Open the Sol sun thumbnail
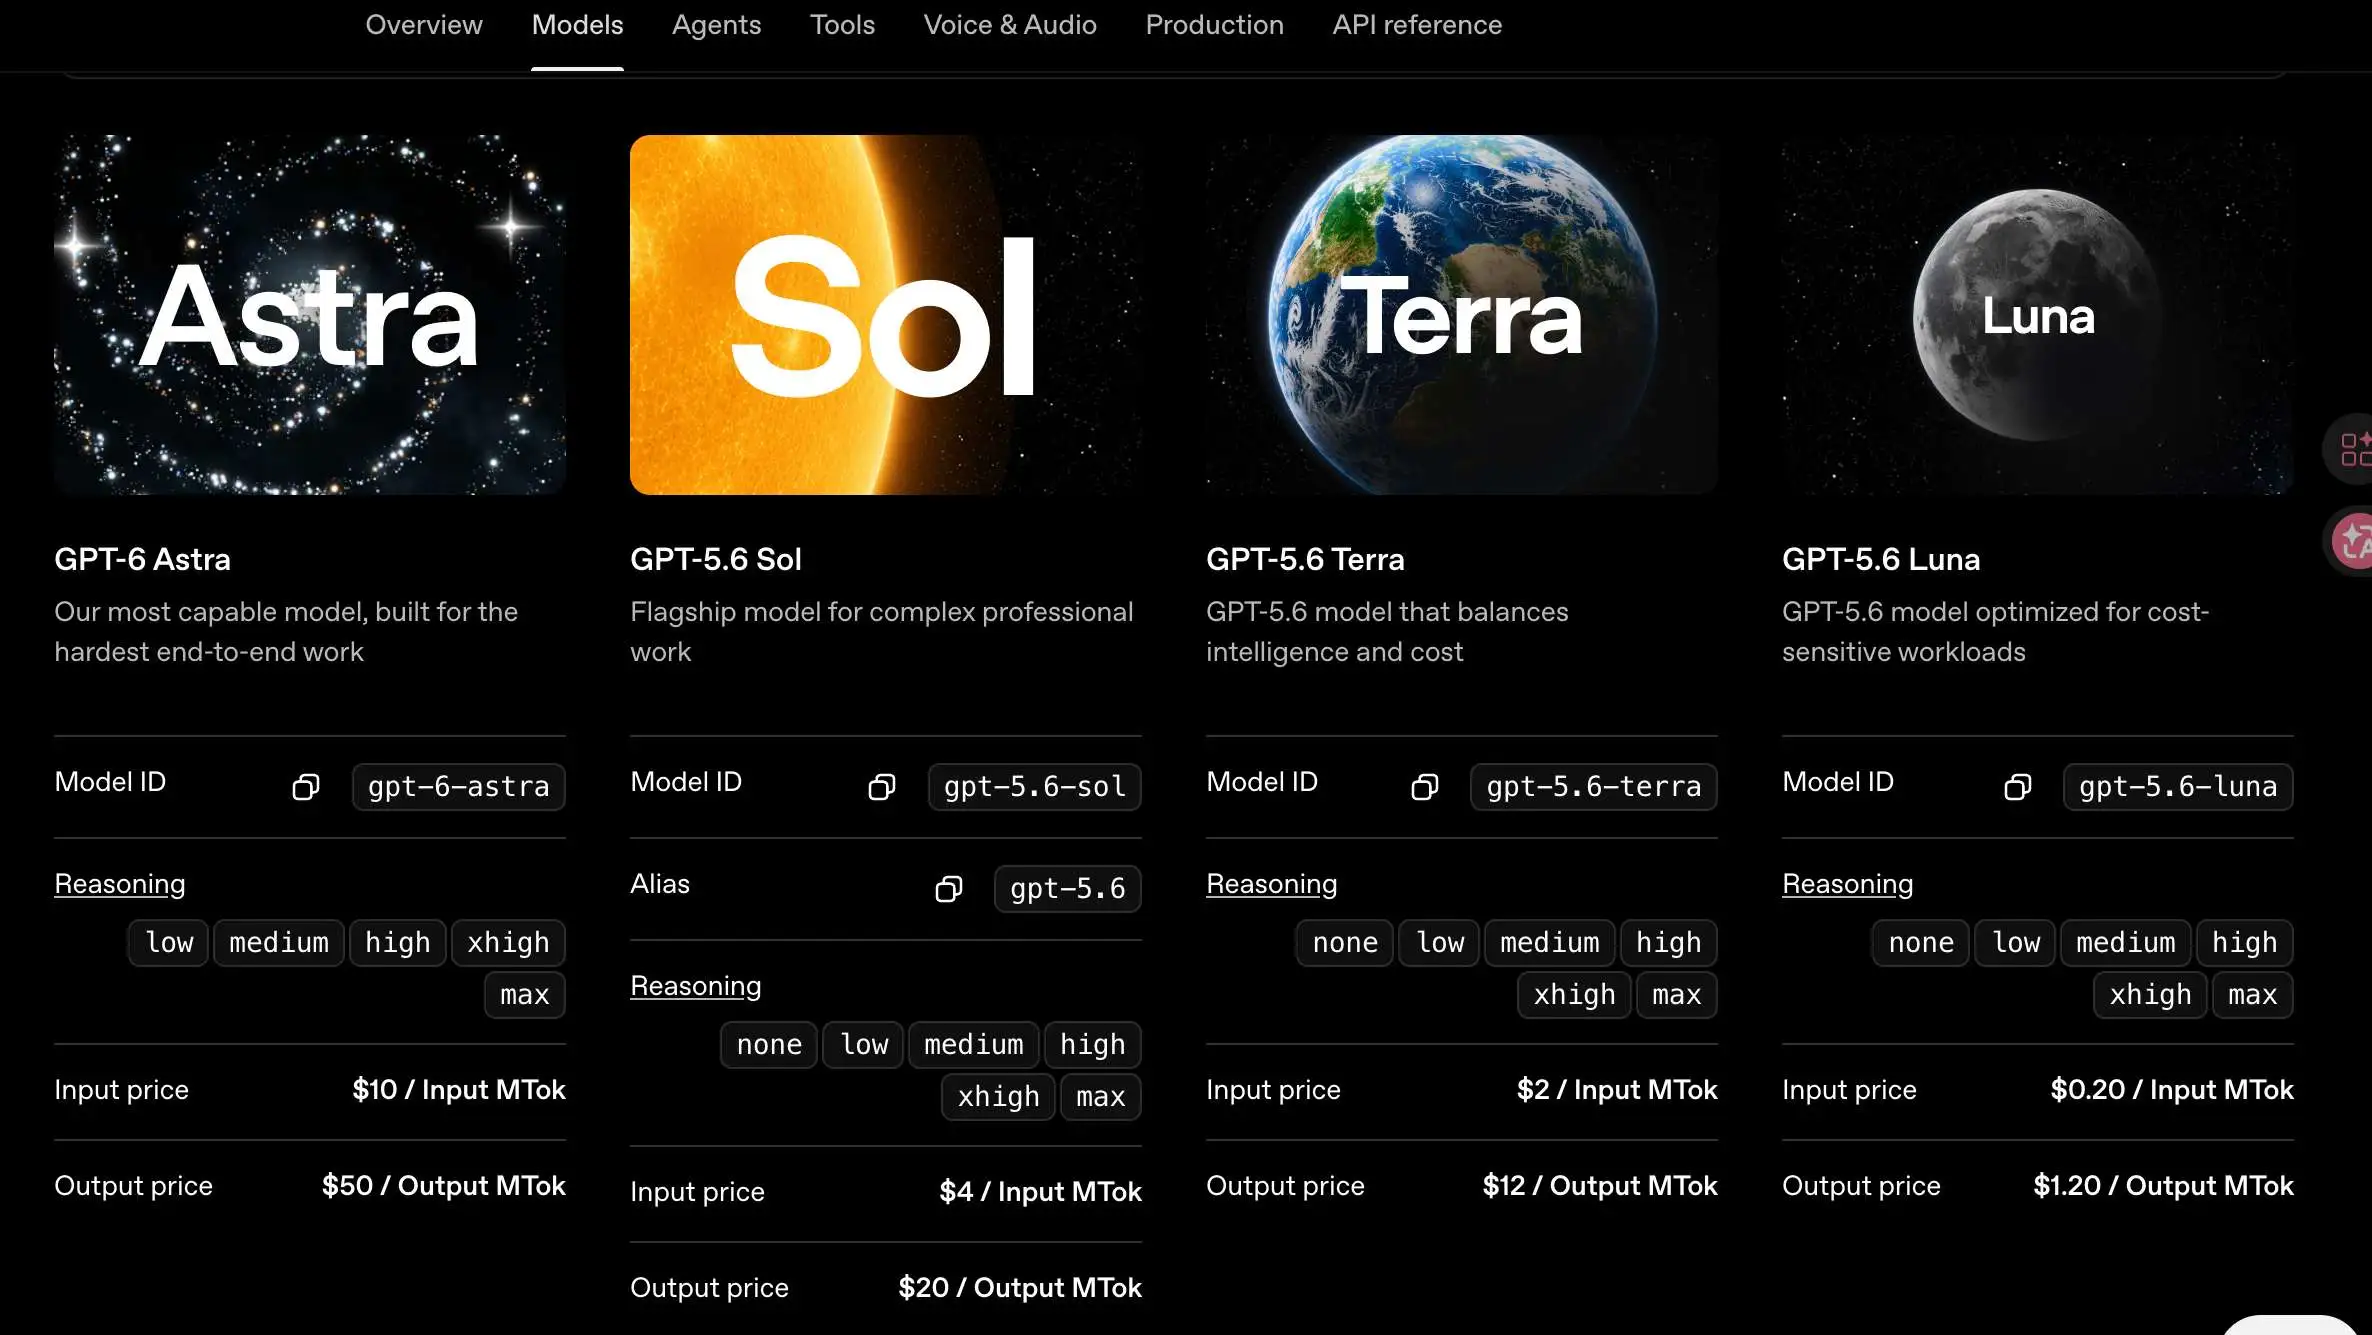 click(x=886, y=315)
